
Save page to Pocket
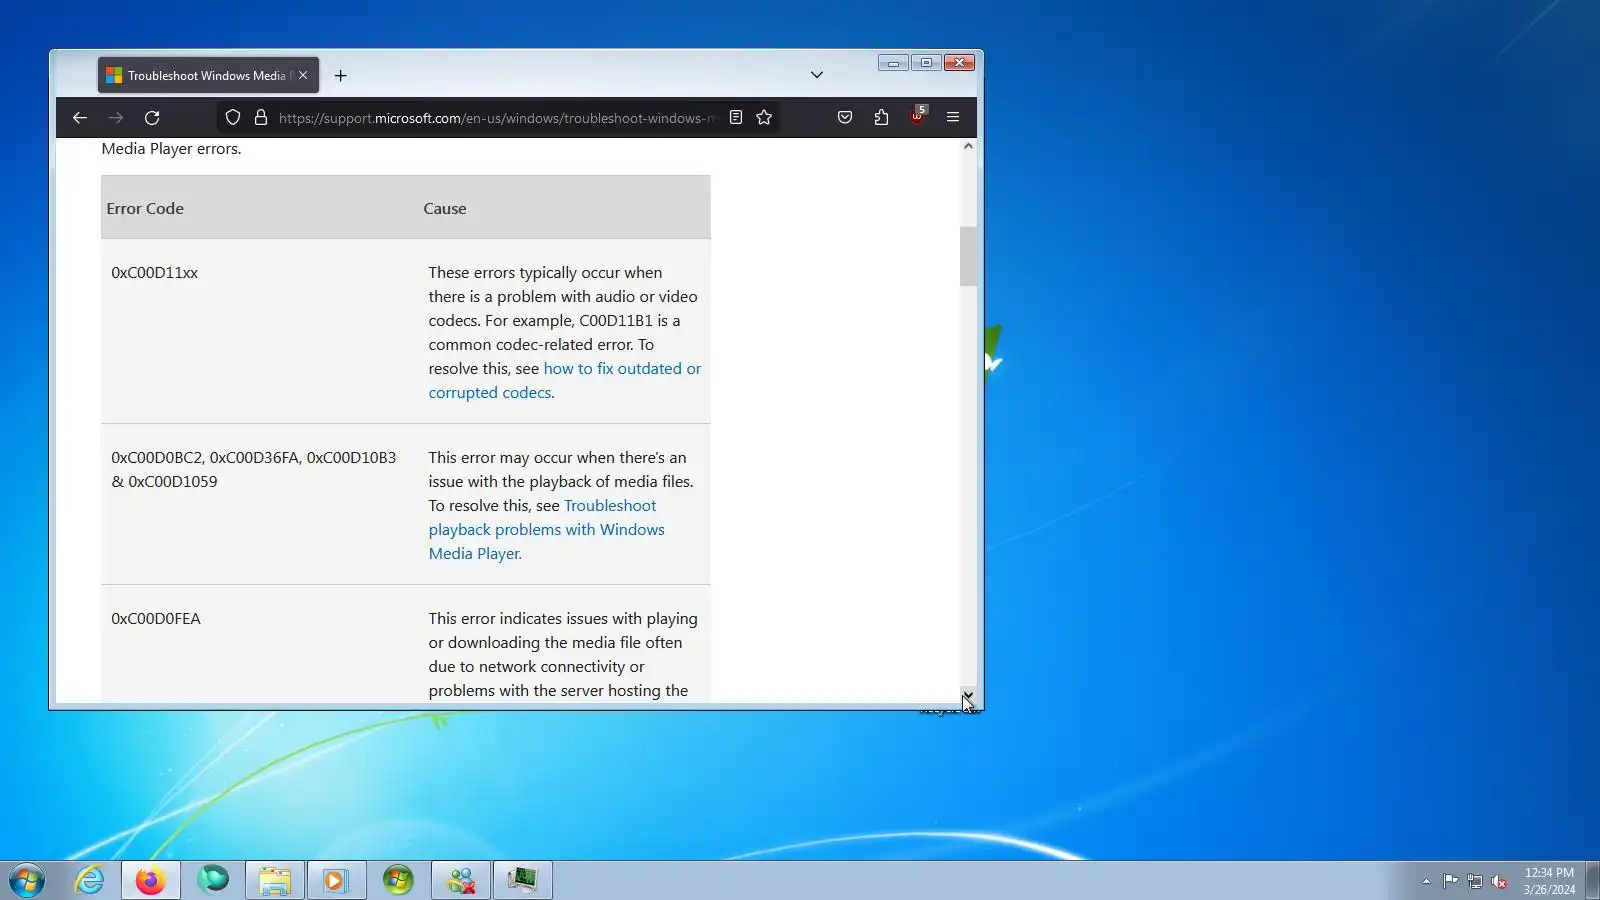click(x=845, y=118)
